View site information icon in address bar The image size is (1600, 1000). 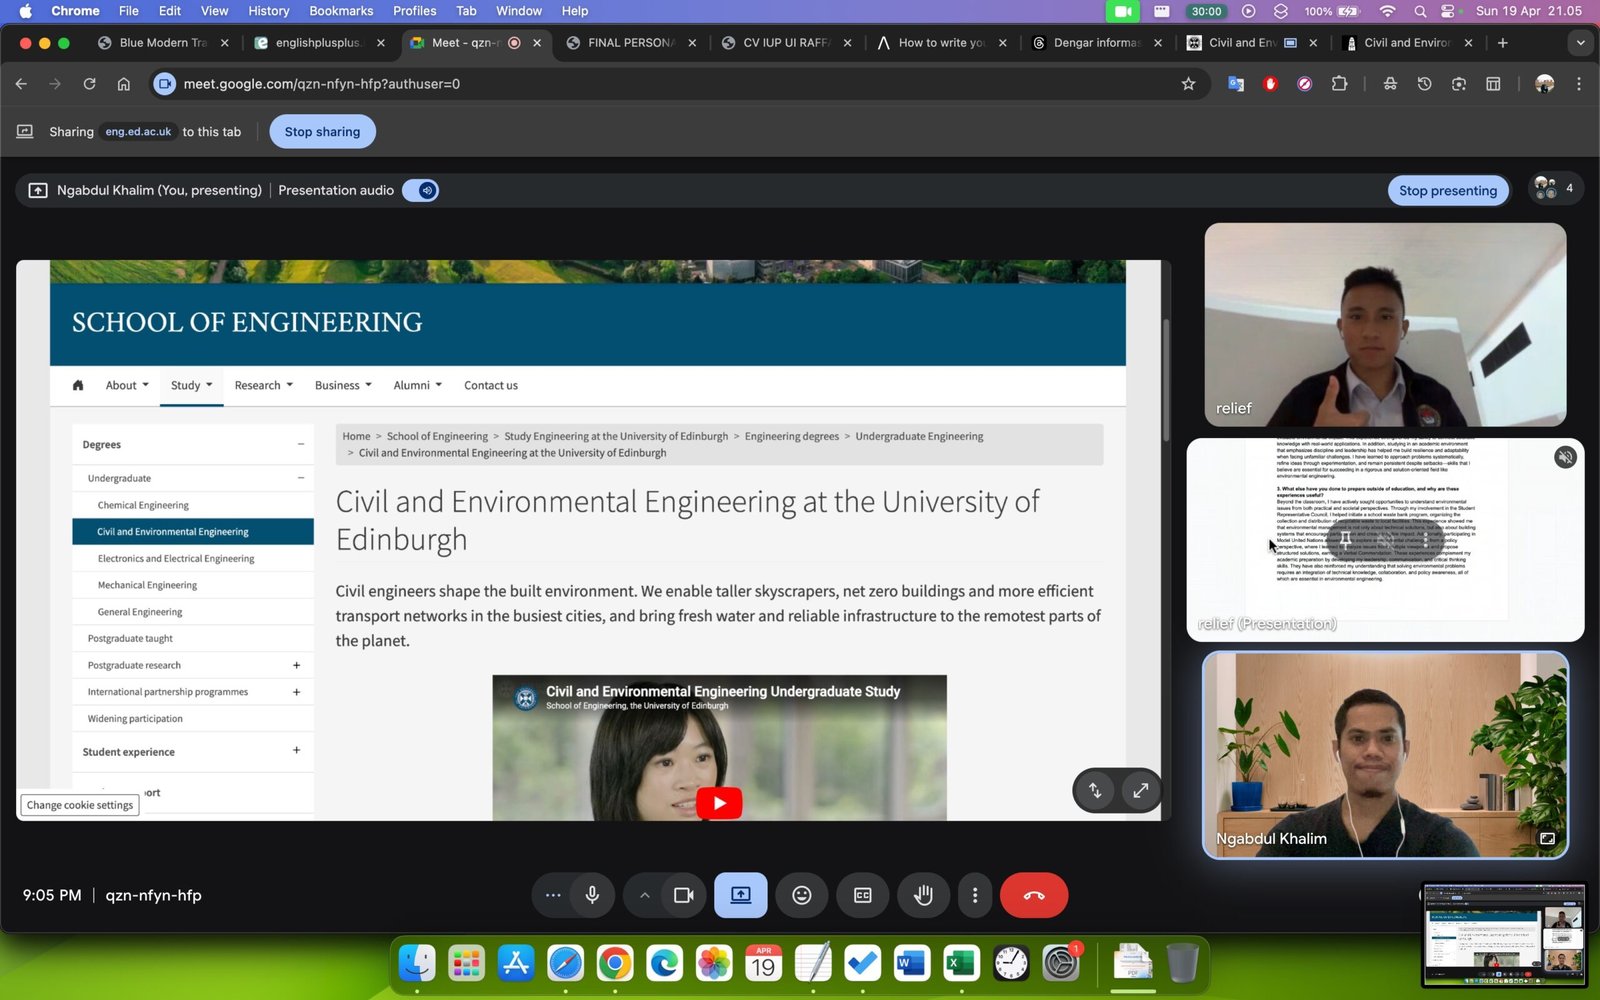[x=165, y=84]
